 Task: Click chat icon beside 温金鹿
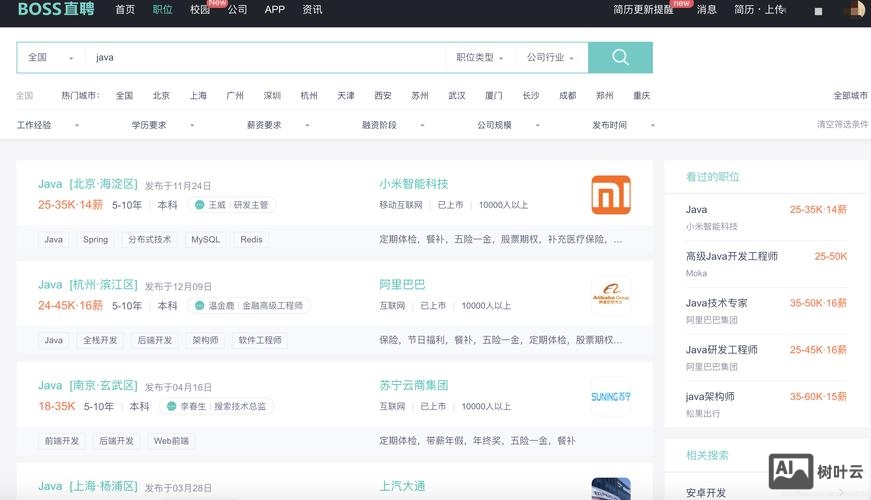pyautogui.click(x=200, y=306)
